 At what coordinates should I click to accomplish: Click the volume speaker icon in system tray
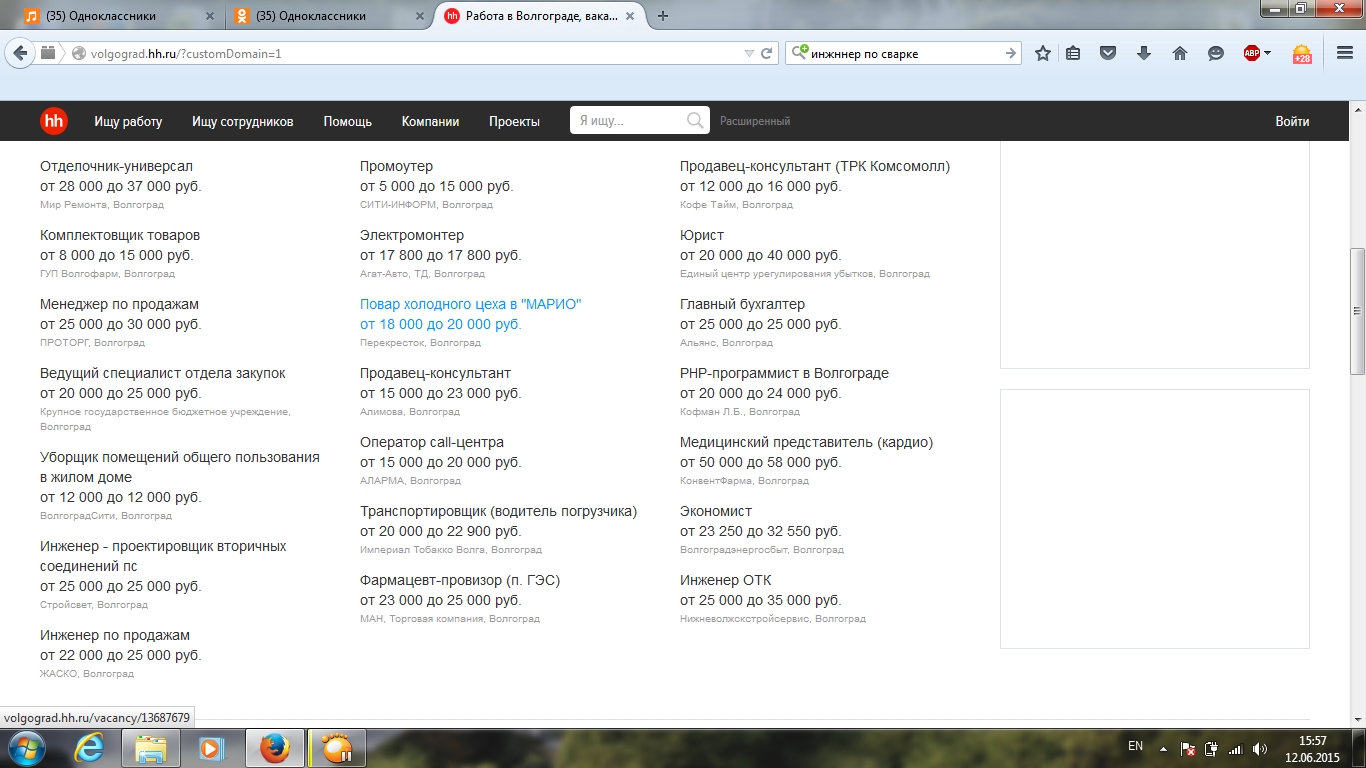pos(1260,748)
